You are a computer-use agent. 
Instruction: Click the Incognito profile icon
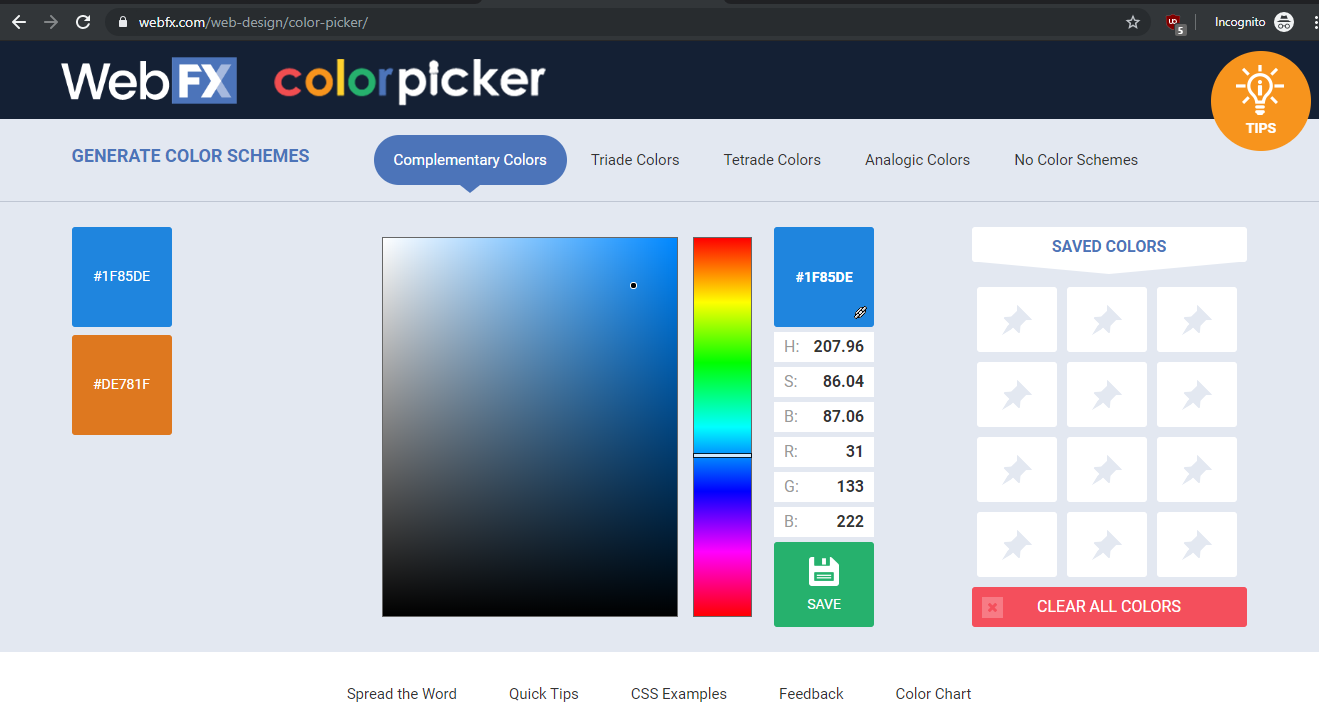(1284, 21)
